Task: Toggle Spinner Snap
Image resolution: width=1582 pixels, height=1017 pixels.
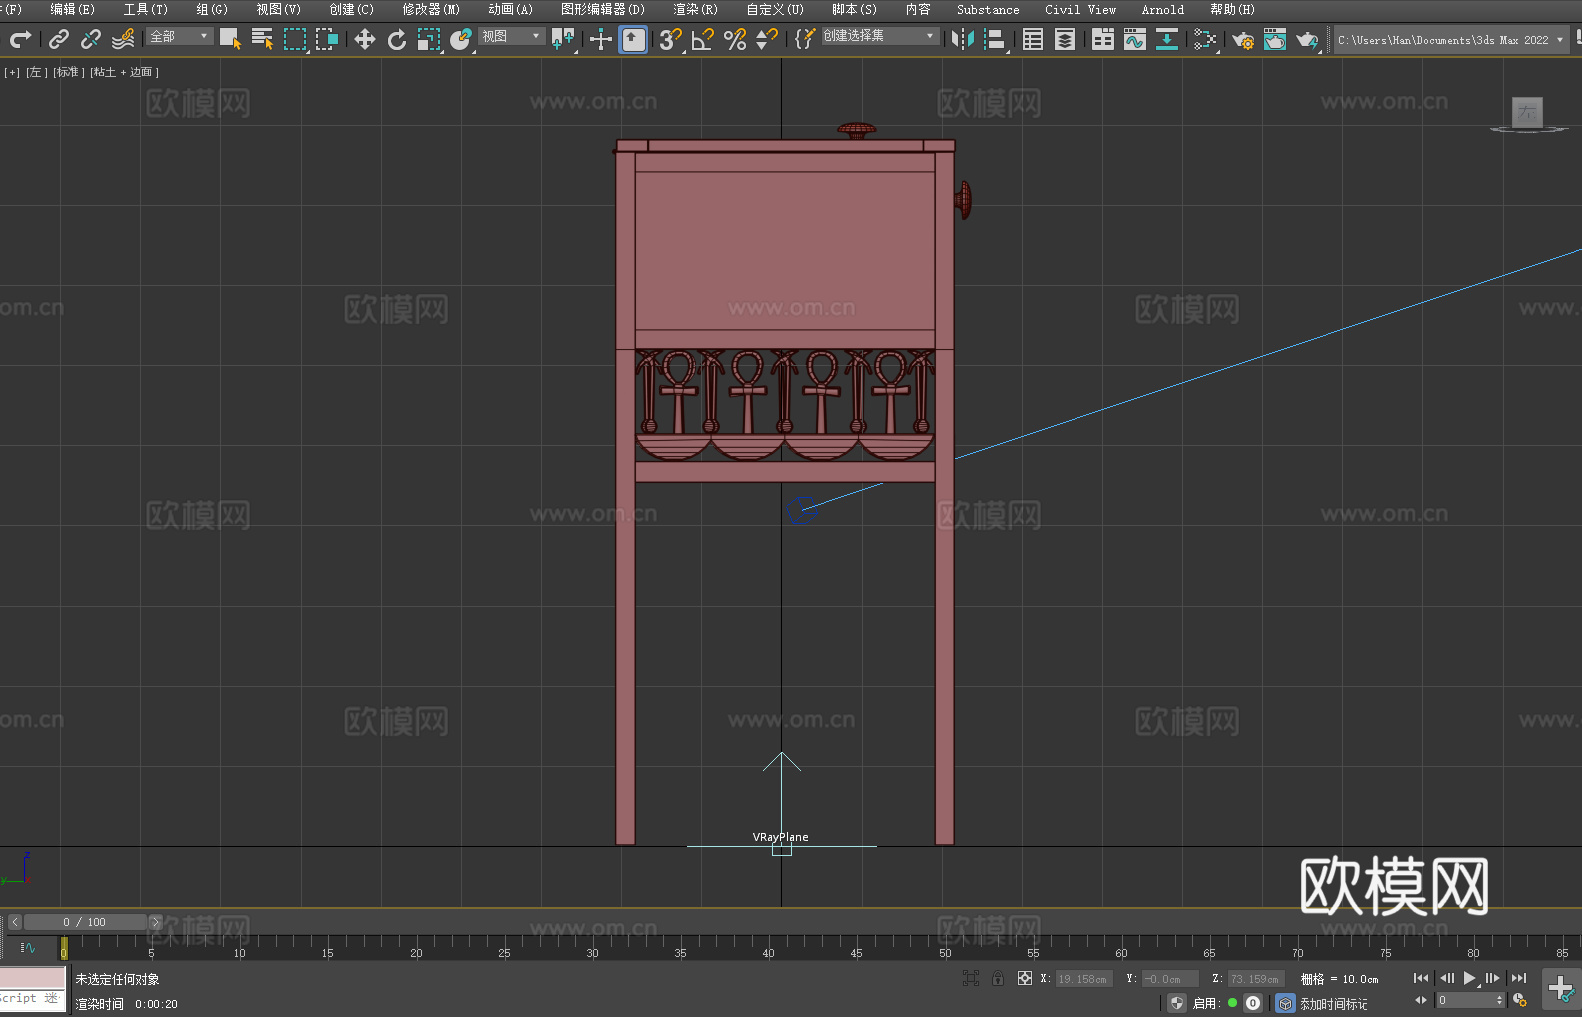Action: pyautogui.click(x=767, y=39)
